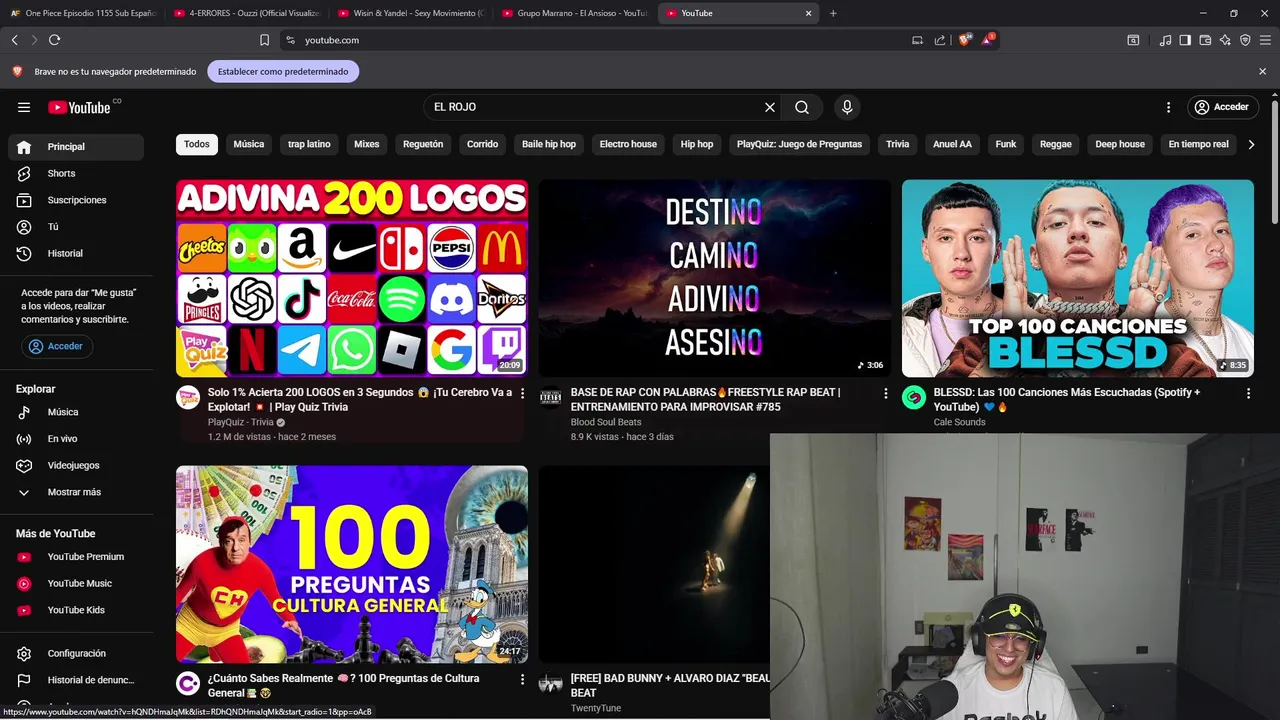Open Brave VPN shield icon
The width and height of the screenshot is (1280, 720).
[x=1245, y=40]
